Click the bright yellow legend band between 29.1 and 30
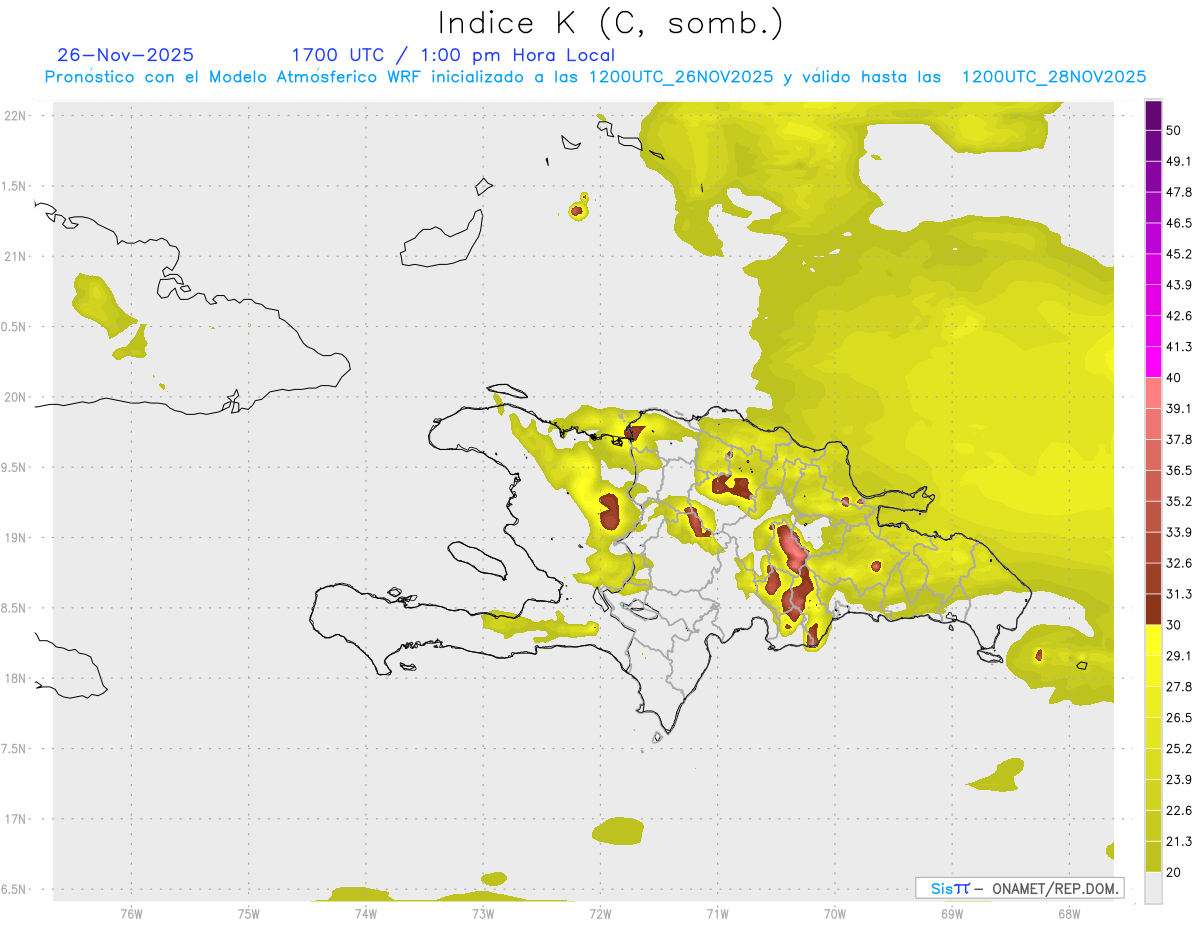This screenshot has height=927, width=1200. tap(1153, 640)
